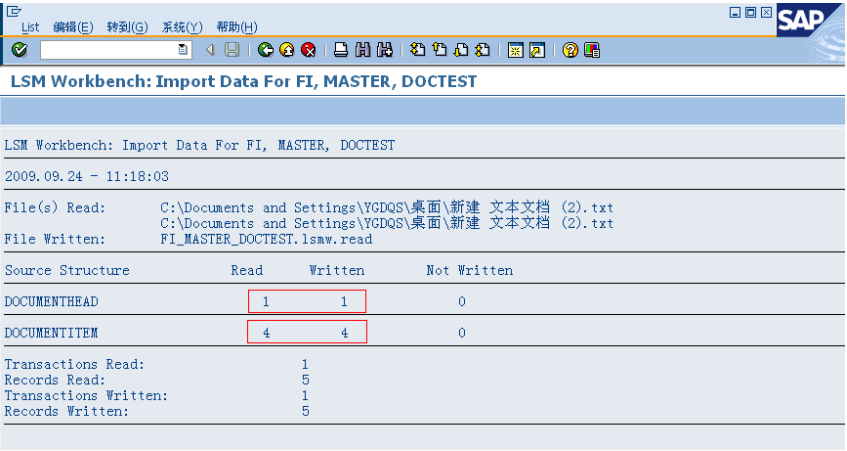Click the 'Source Structure' column header
Viewport: 847px width, 451px height.
tap(67, 270)
